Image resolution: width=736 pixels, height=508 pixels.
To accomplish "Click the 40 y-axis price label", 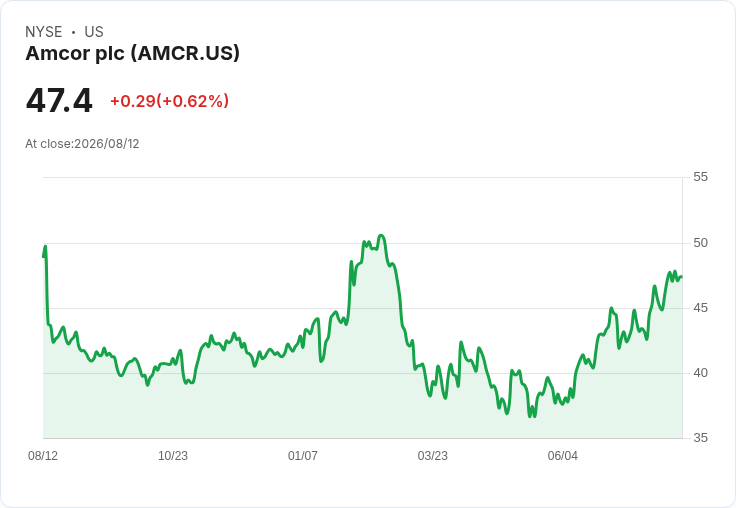I will [x=700, y=373].
